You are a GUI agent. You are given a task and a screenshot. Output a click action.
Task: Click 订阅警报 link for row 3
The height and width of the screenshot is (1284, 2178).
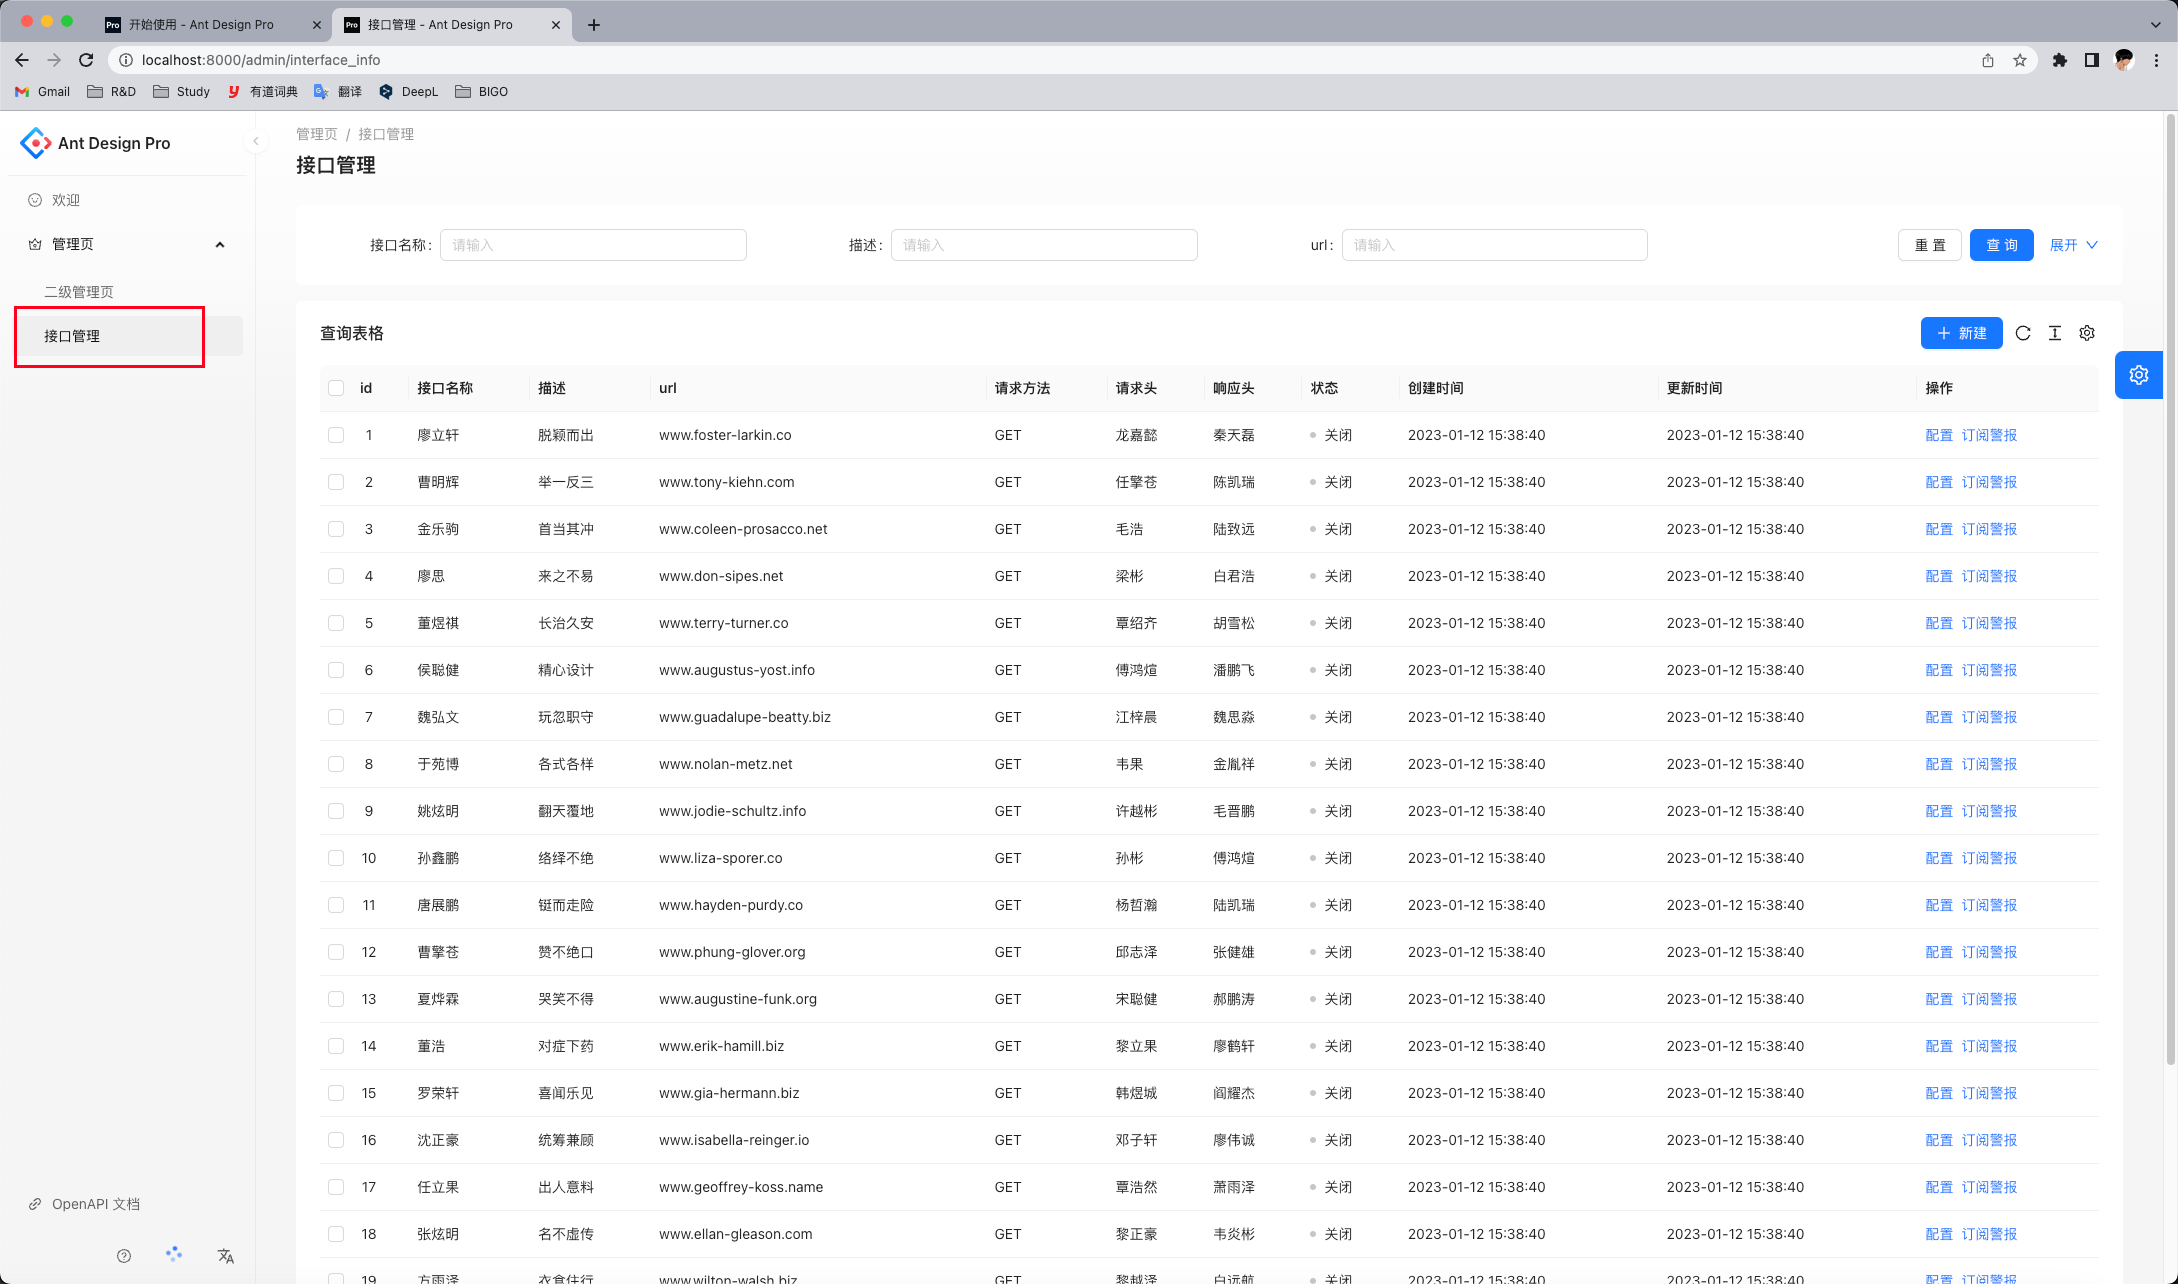point(1989,529)
